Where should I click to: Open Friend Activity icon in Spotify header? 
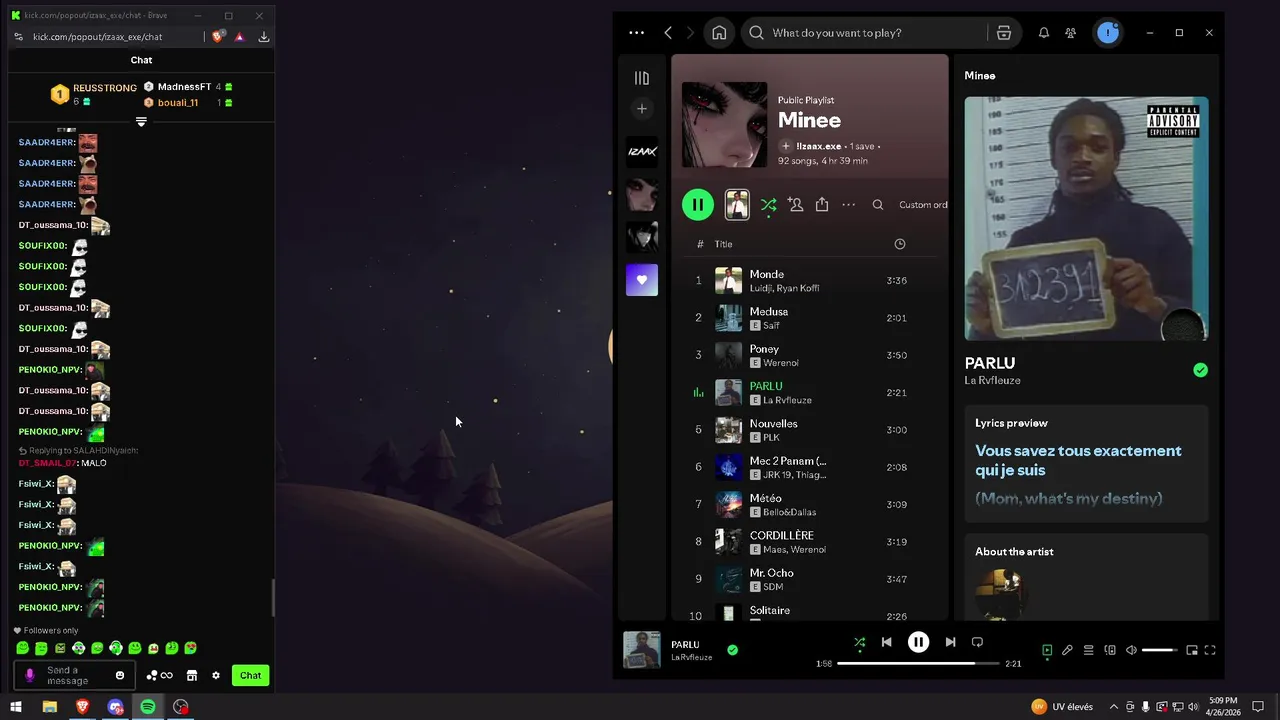point(1070,33)
